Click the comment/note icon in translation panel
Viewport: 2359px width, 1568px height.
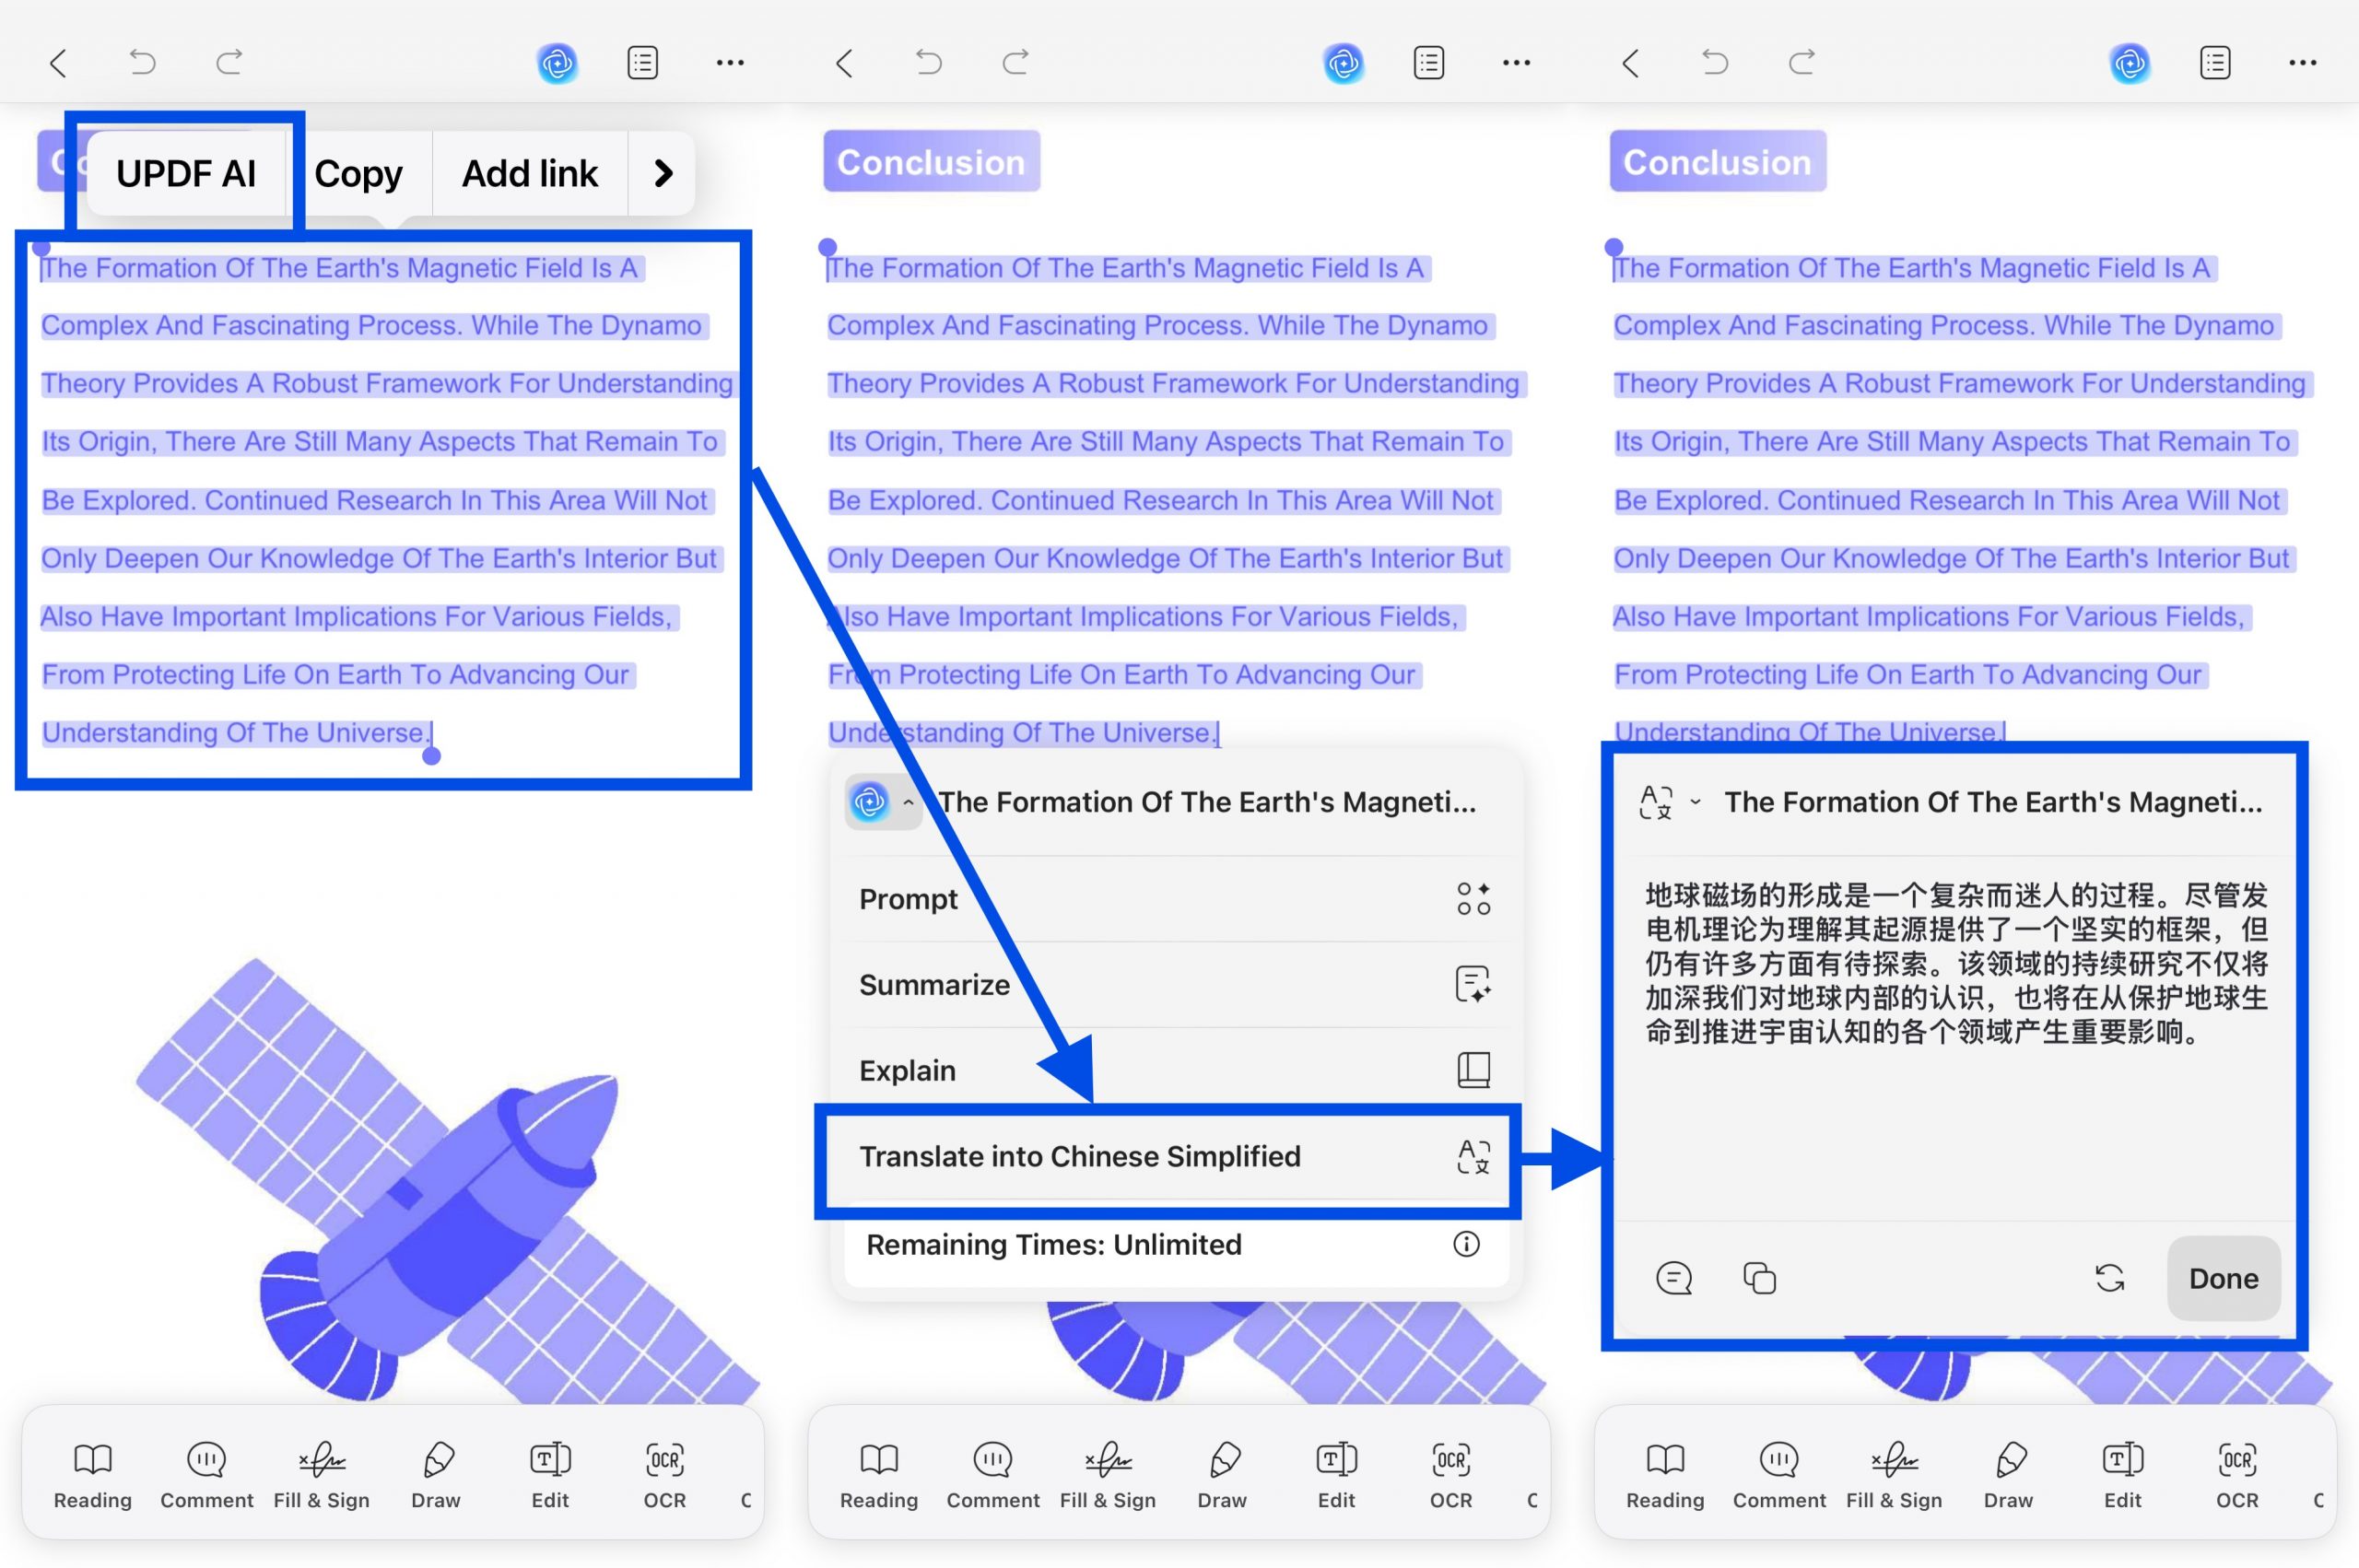coord(1673,1277)
